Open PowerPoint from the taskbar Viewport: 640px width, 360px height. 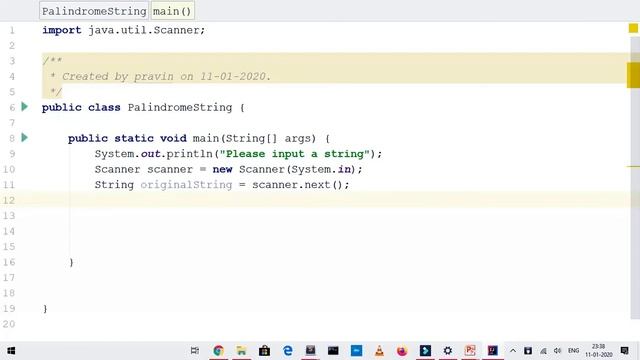(470, 351)
